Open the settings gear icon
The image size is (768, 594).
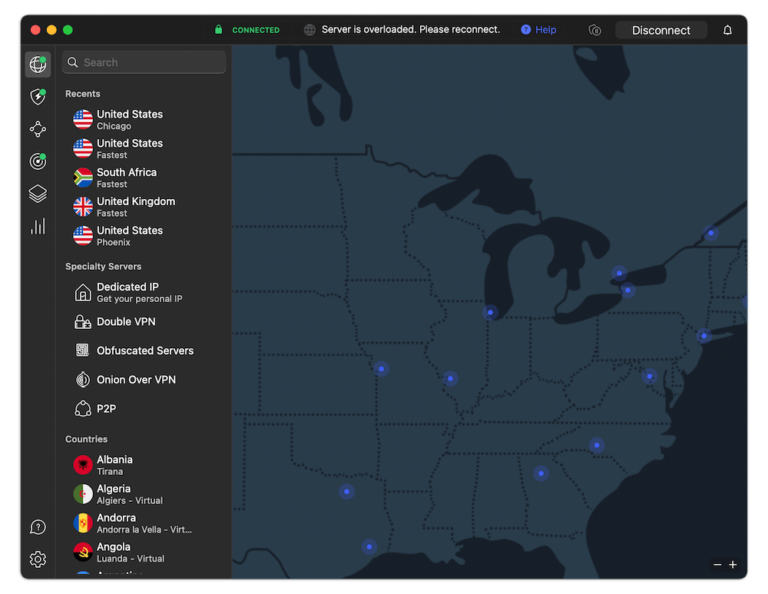38,559
